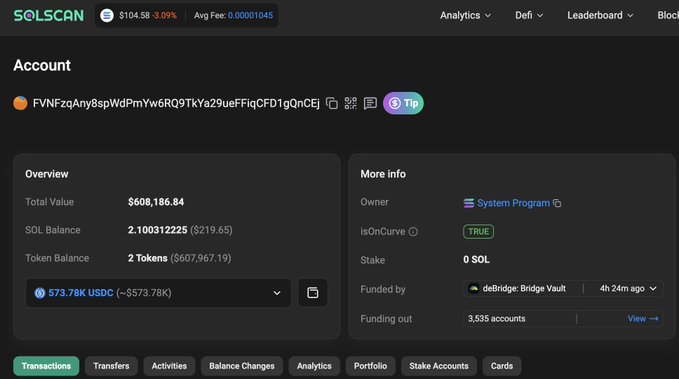Click the orange account avatar
679x379 pixels.
(20, 103)
